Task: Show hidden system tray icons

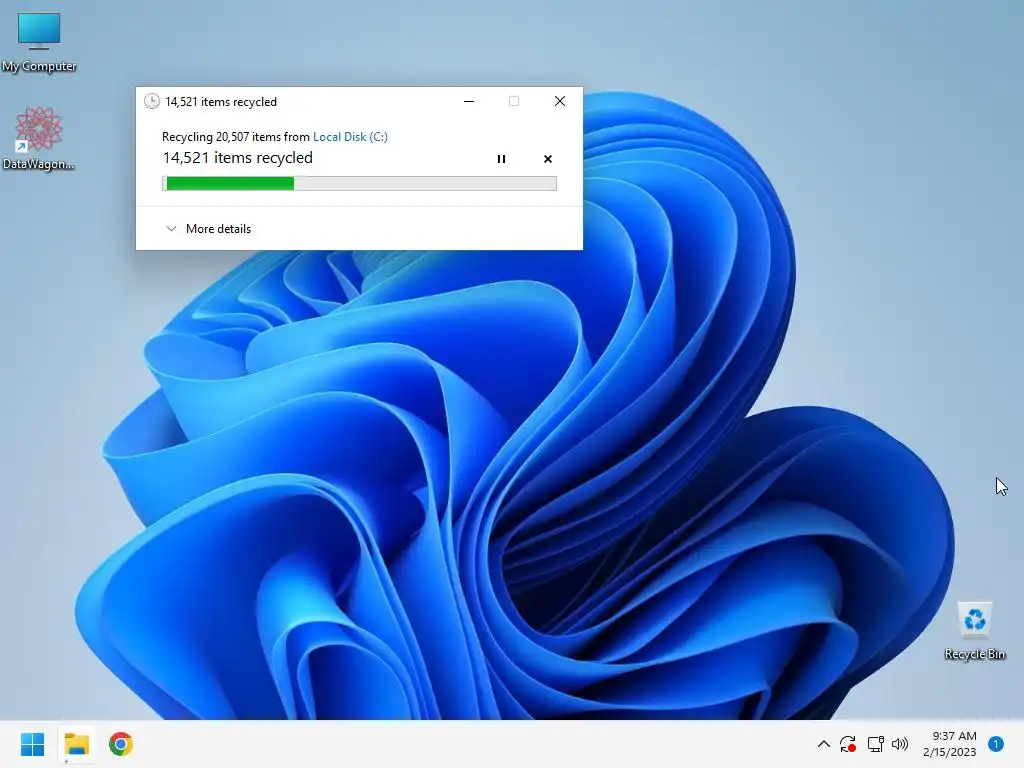Action: (x=824, y=744)
